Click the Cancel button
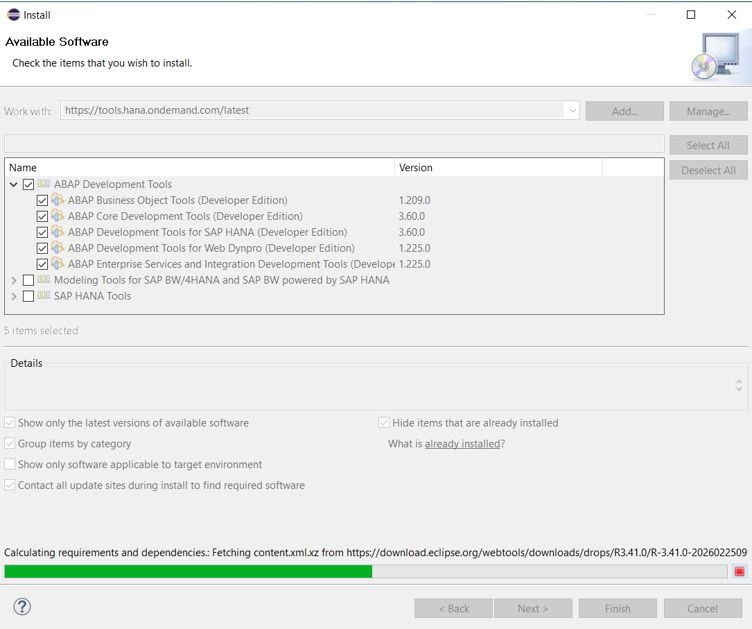The image size is (752, 629). [703, 608]
